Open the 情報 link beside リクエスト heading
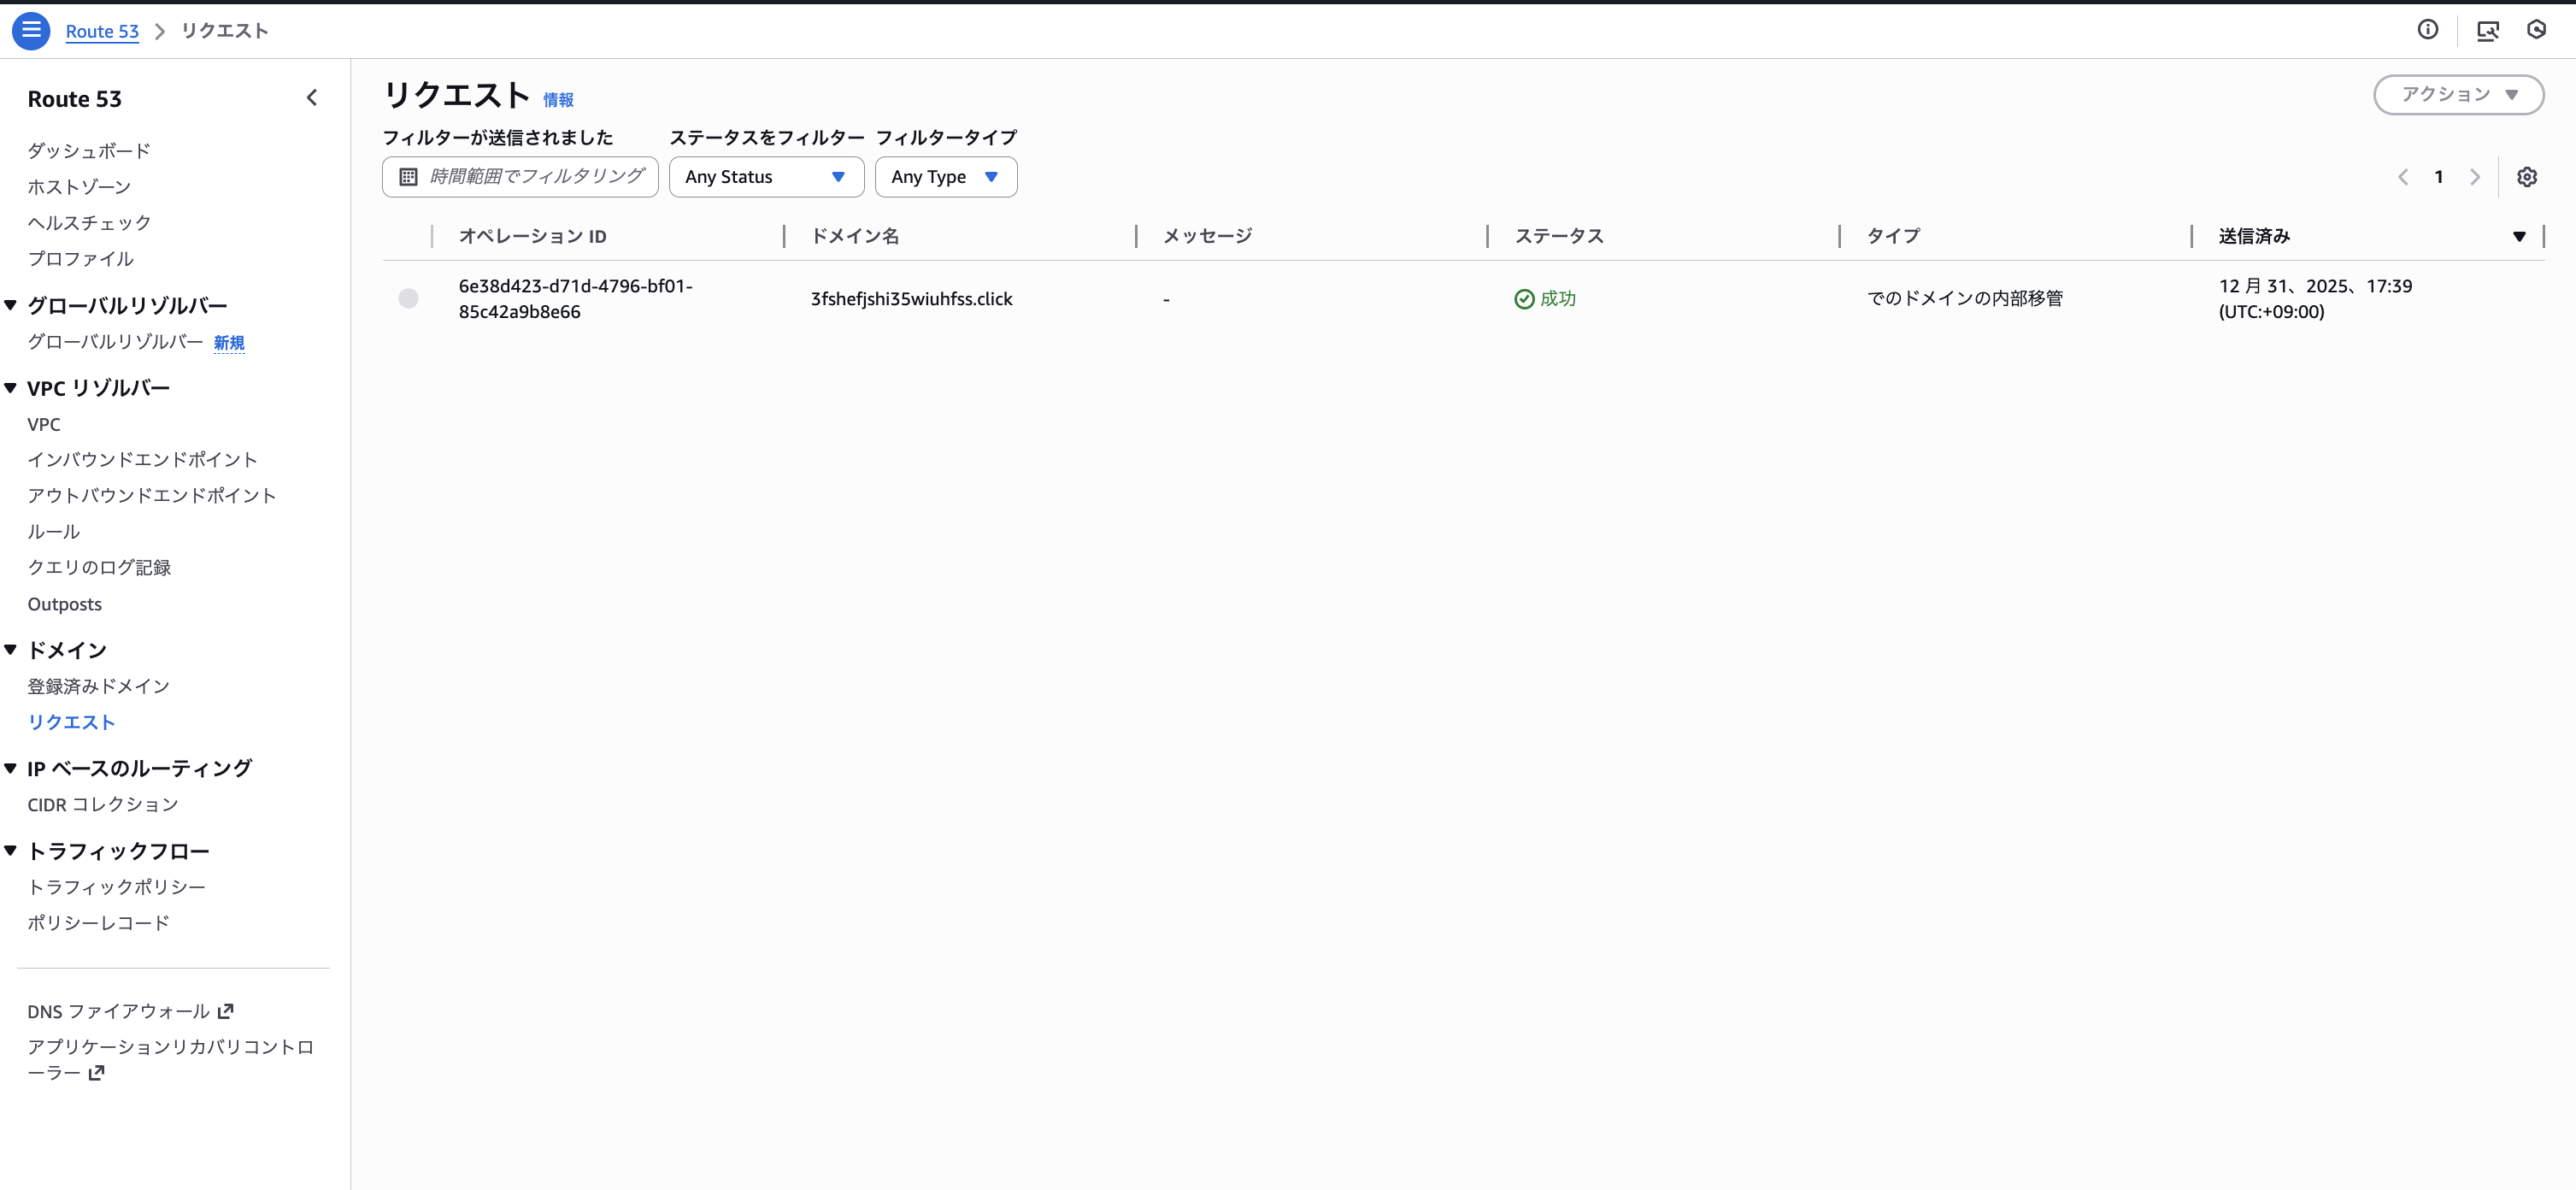Screen dimensions: 2576x1190 (x=558, y=100)
